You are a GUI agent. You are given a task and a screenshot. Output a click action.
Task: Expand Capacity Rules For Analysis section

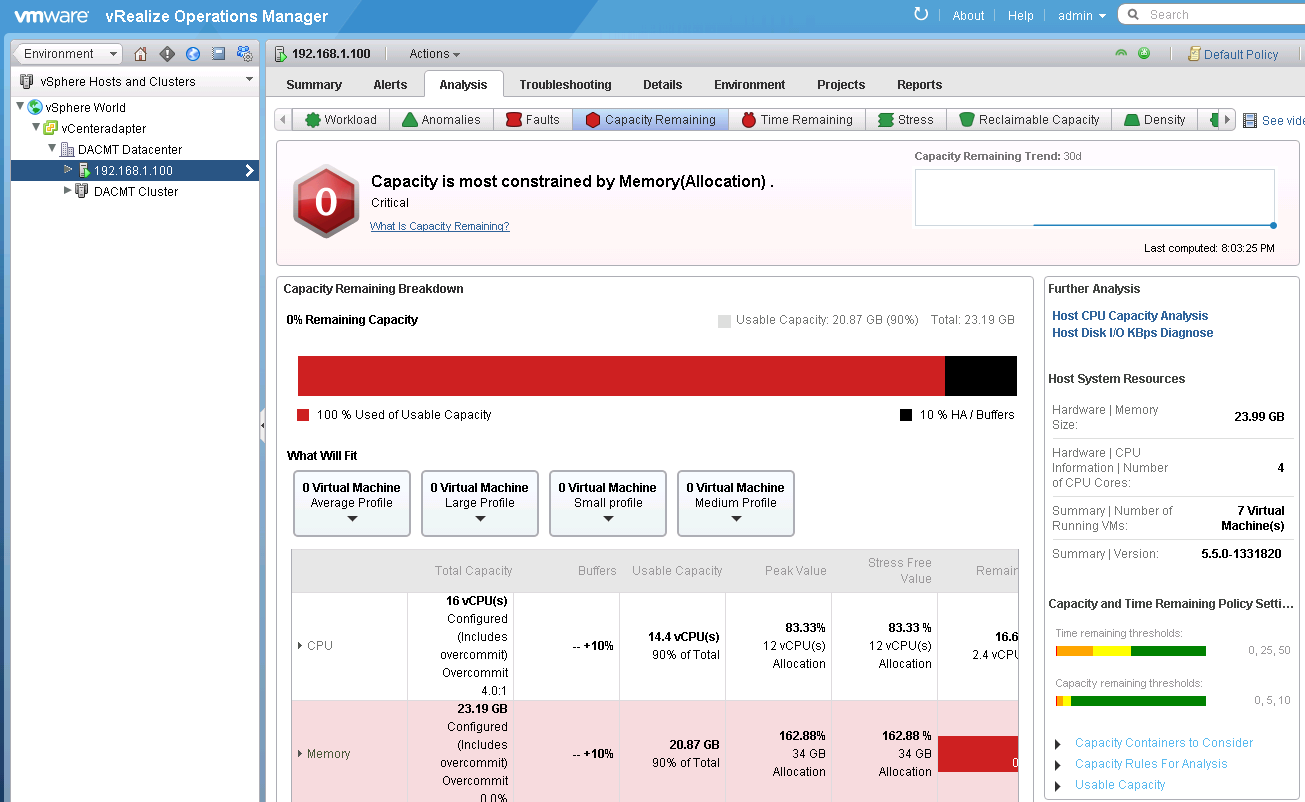coord(1058,765)
